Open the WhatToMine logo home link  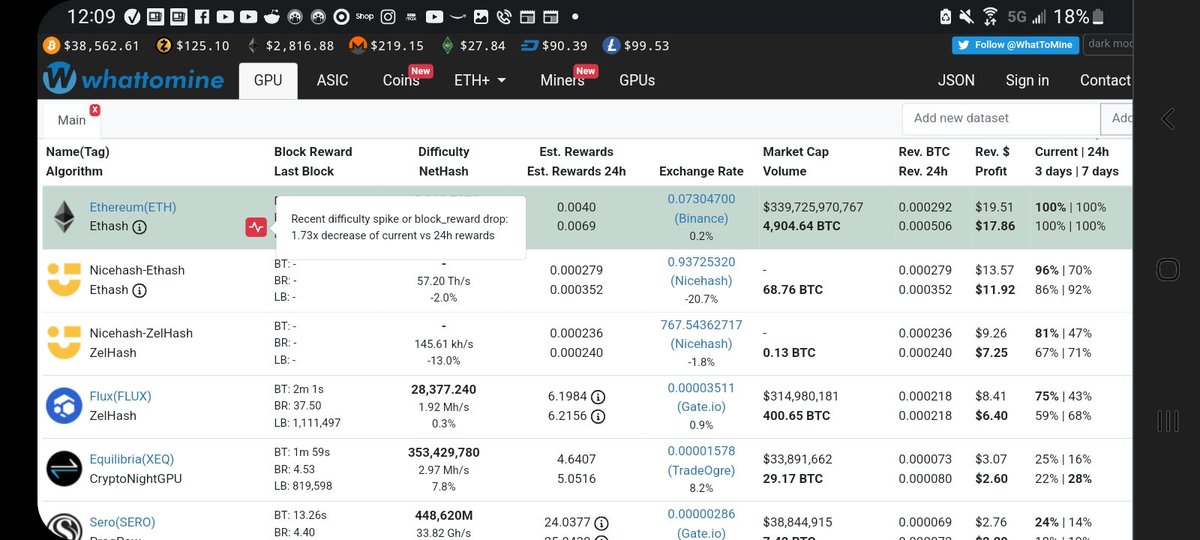pyautogui.click(x=133, y=79)
